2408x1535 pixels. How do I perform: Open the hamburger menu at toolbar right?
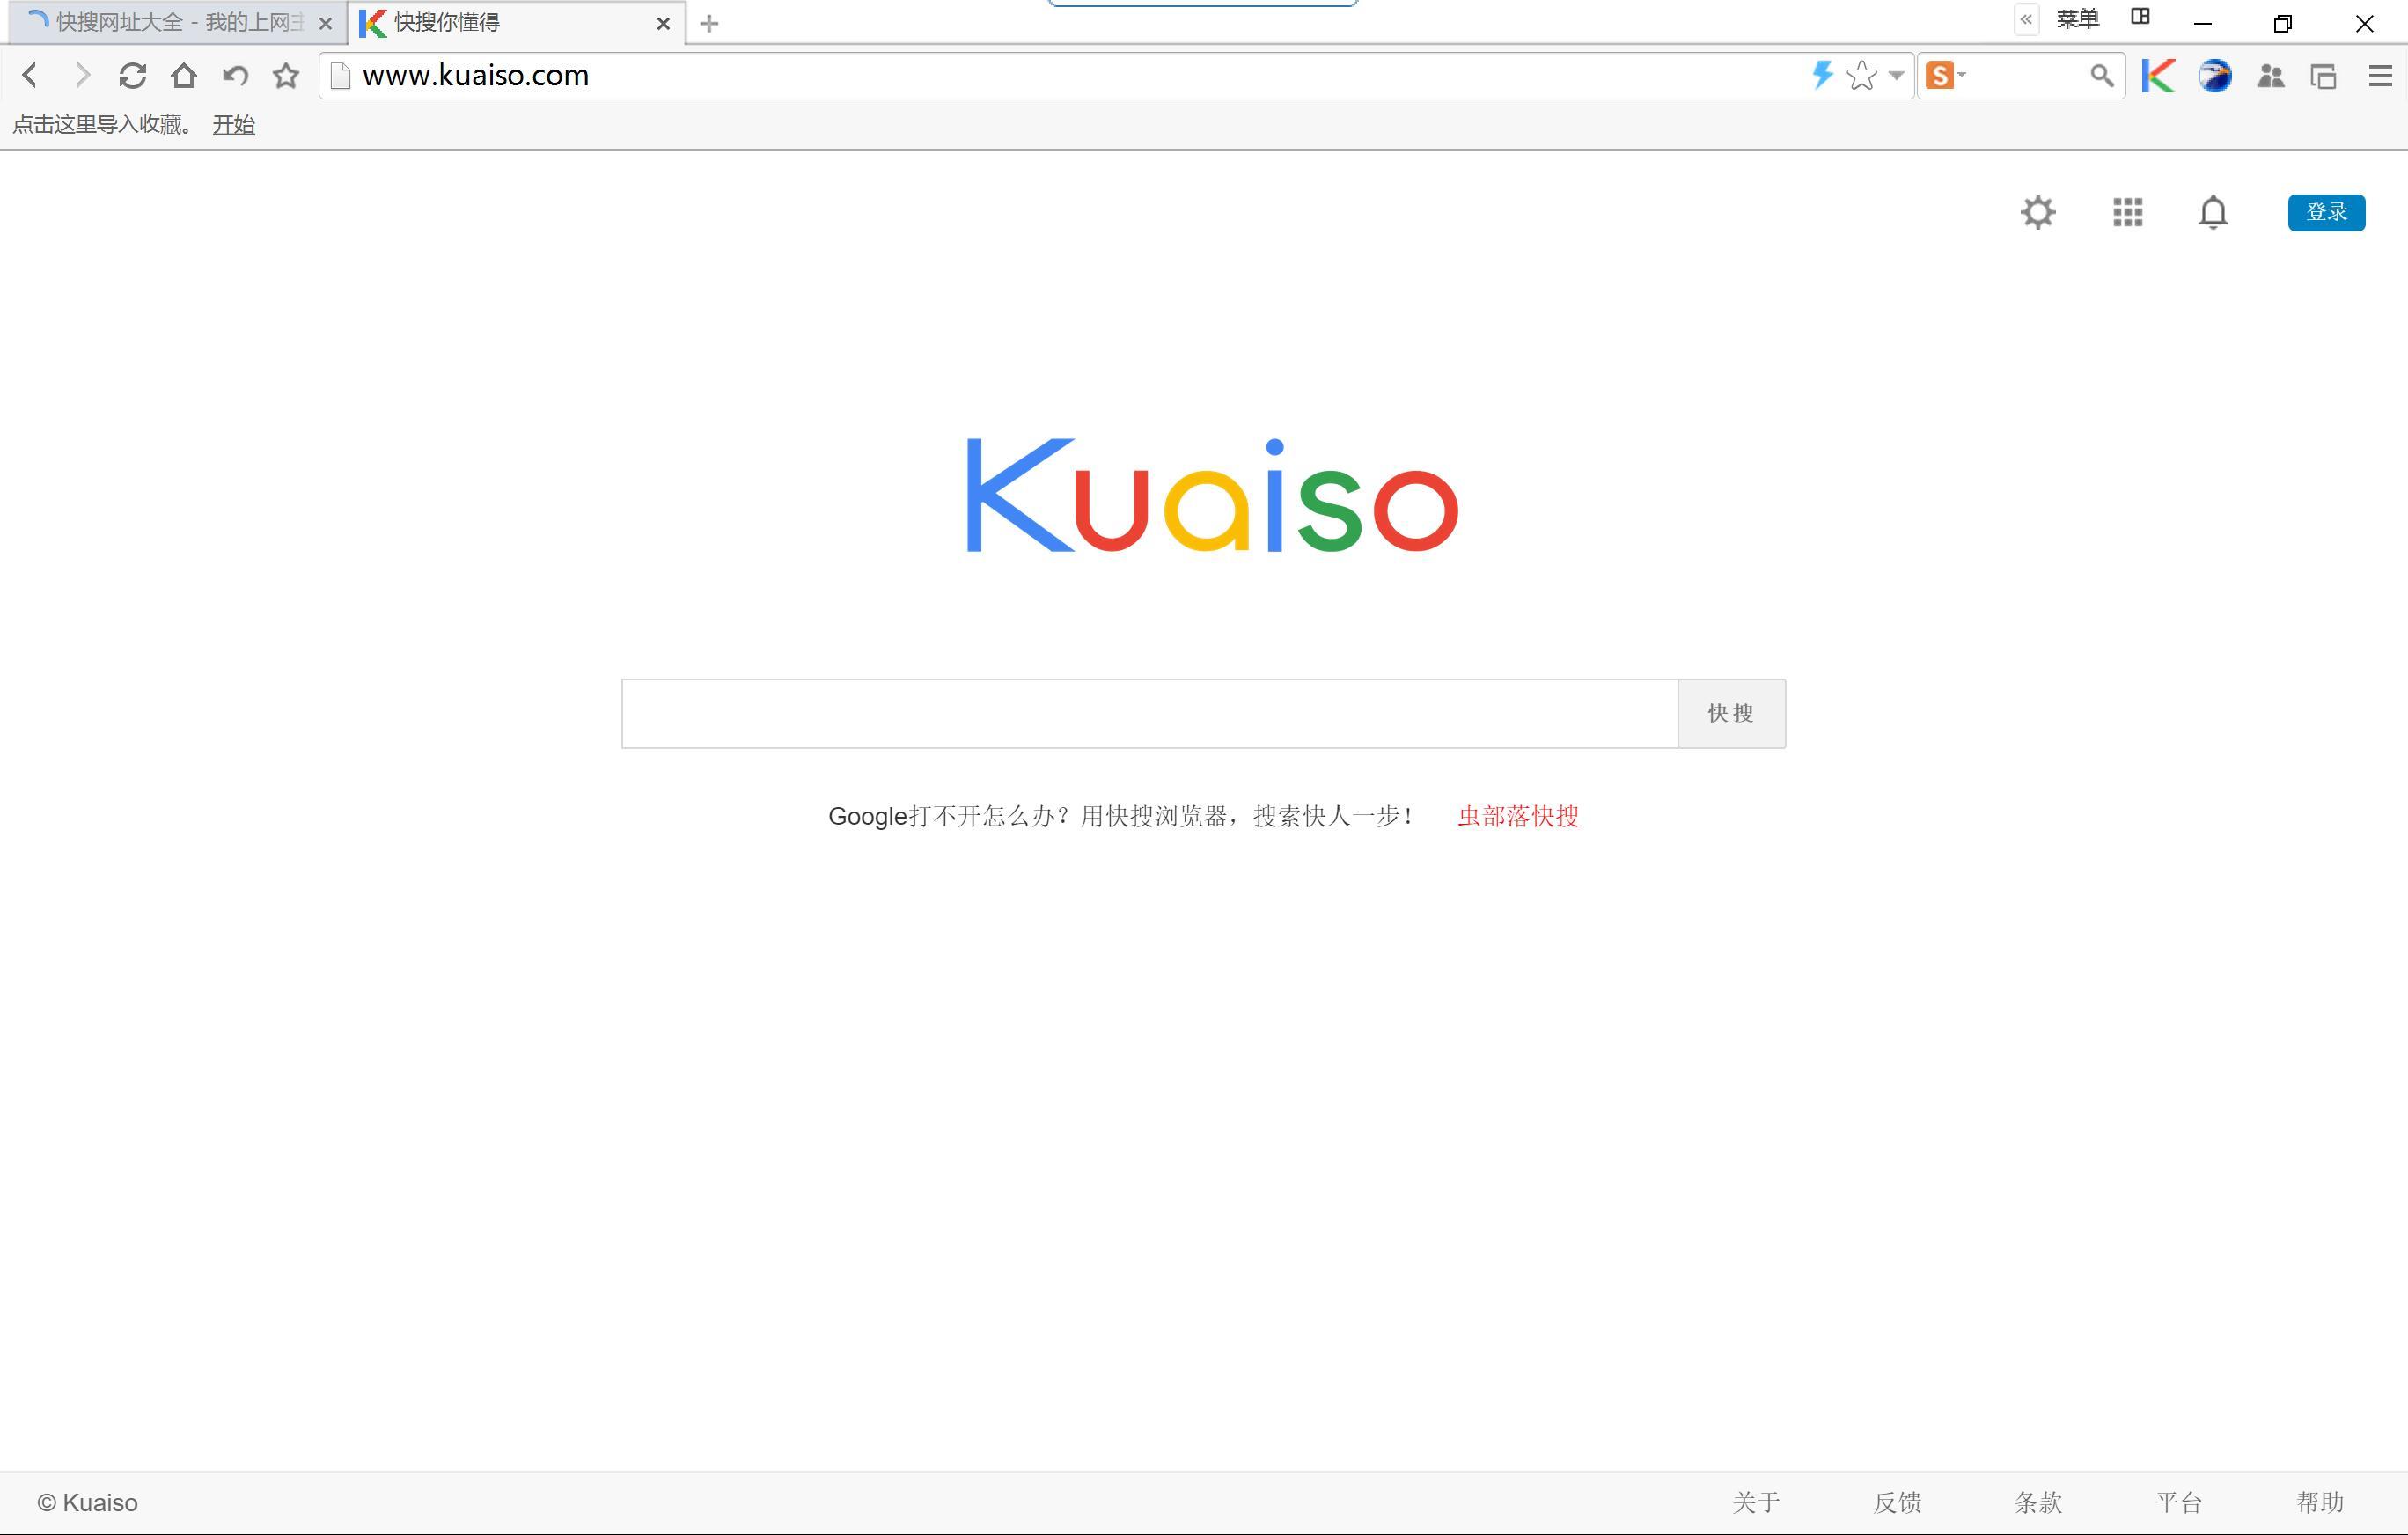click(x=2379, y=76)
